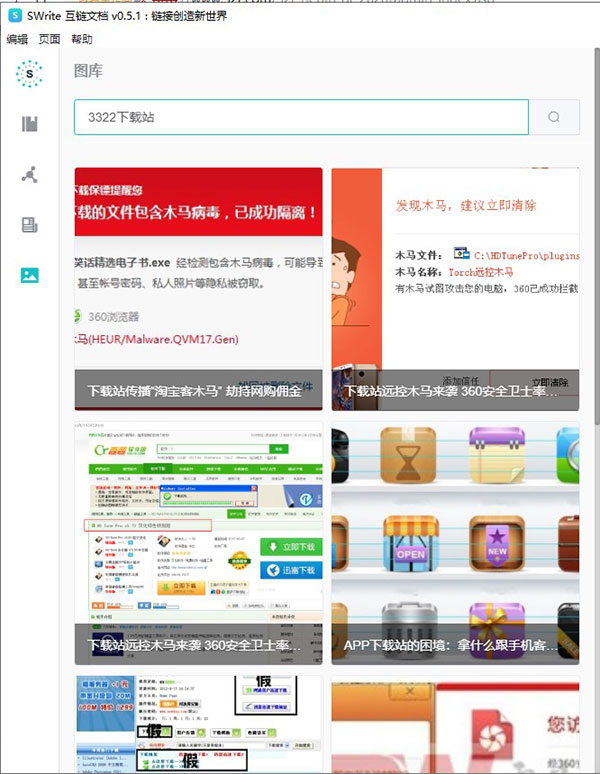Click the SWrite app icon in title bar
The height and width of the screenshot is (774, 600).
click(15, 15)
